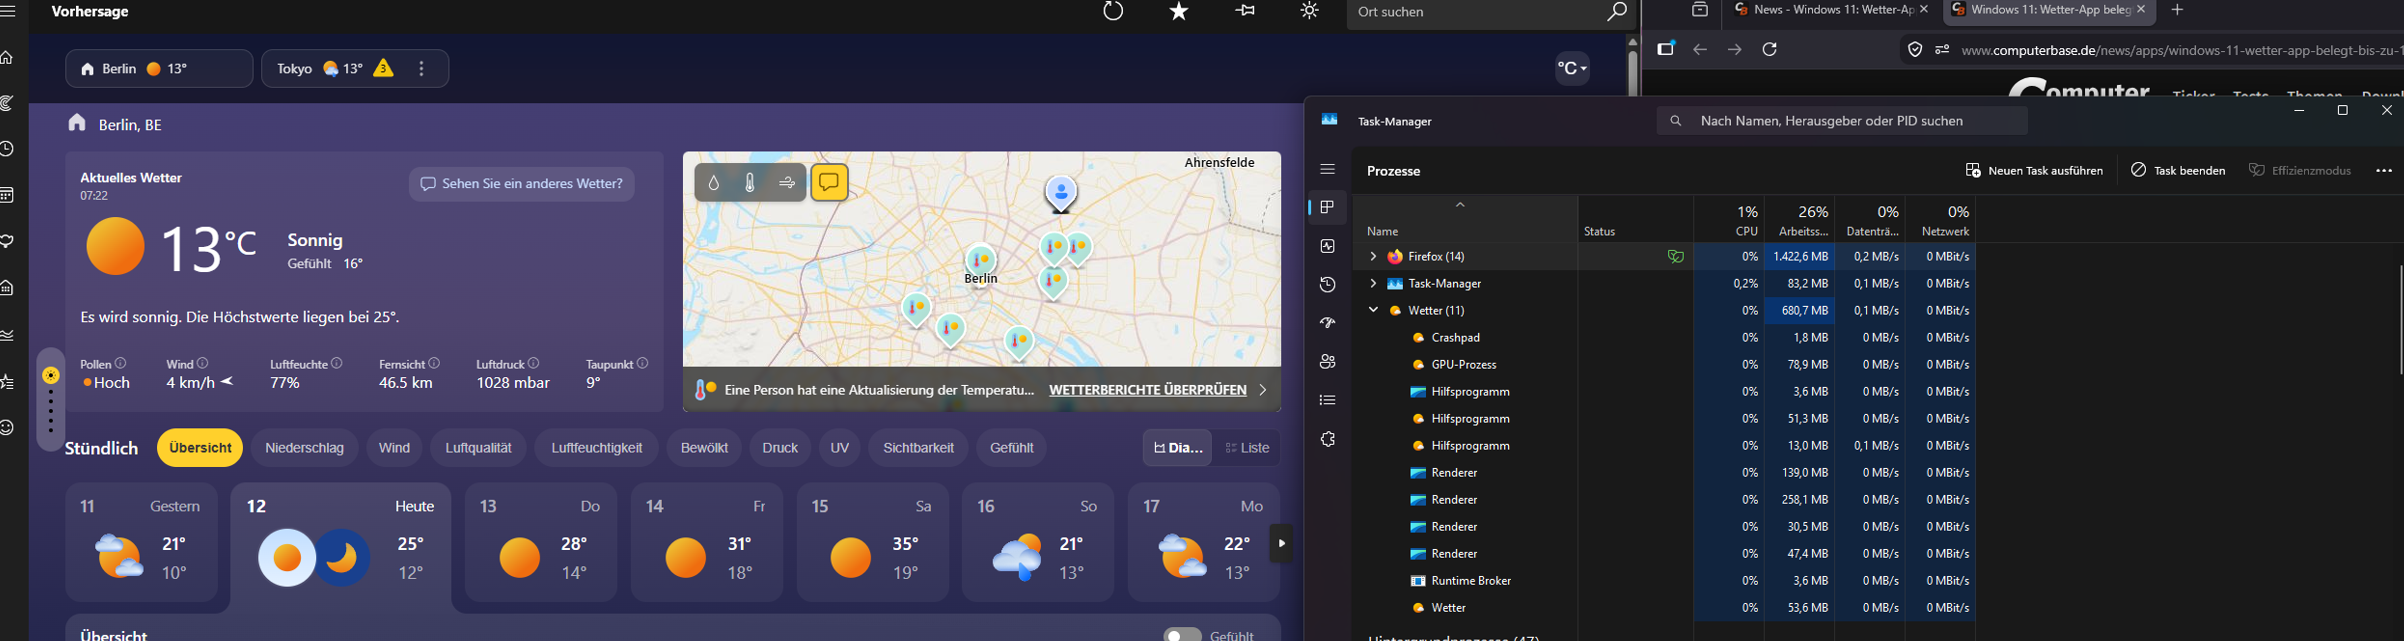Image resolution: width=2404 pixels, height=641 pixels.
Task: Open Task Manager Performance sidebar icon
Action: pyautogui.click(x=1327, y=246)
